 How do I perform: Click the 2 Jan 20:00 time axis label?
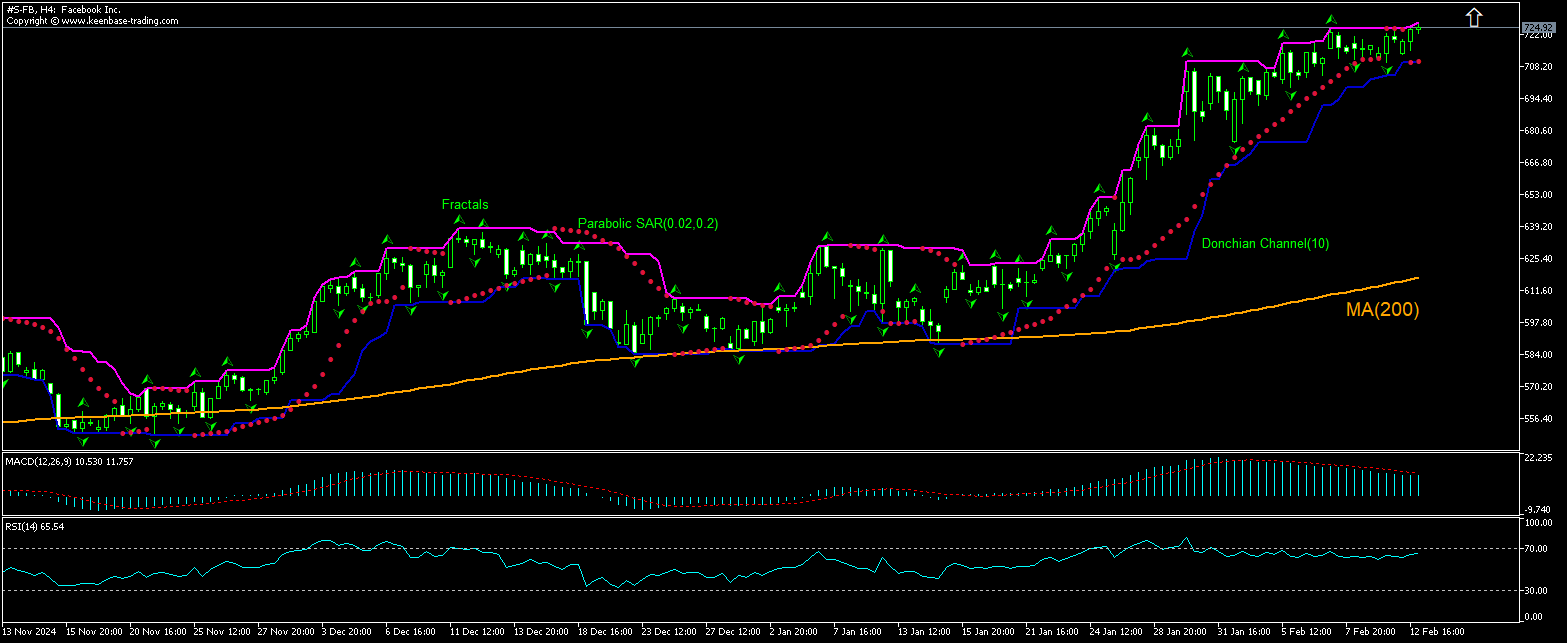(x=795, y=632)
